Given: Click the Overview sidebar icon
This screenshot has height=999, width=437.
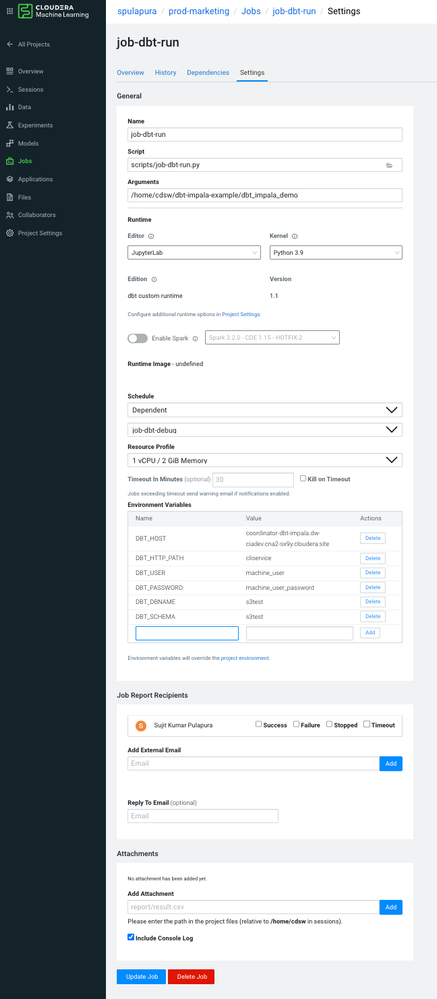Looking at the screenshot, I should pyautogui.click(x=10, y=71).
